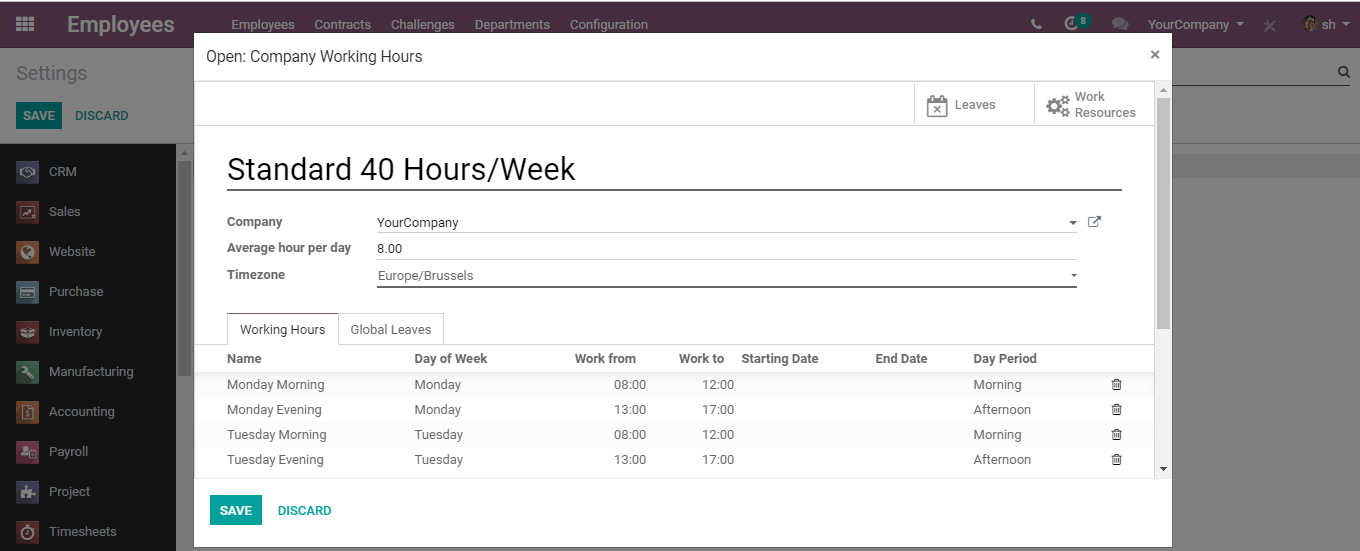The image size is (1360, 551).
Task: Click Discard on the Settings page
Action: point(102,115)
